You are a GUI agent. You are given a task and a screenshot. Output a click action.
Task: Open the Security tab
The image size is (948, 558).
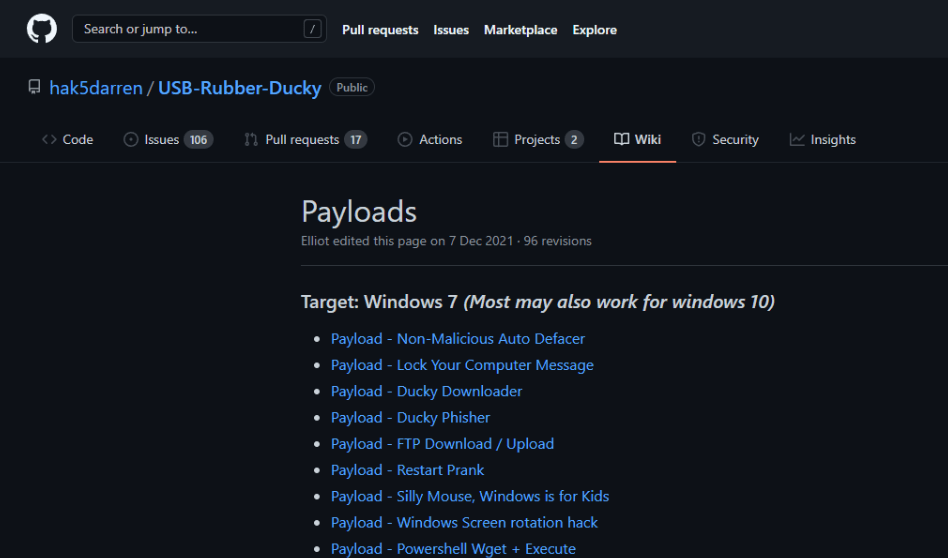click(735, 140)
